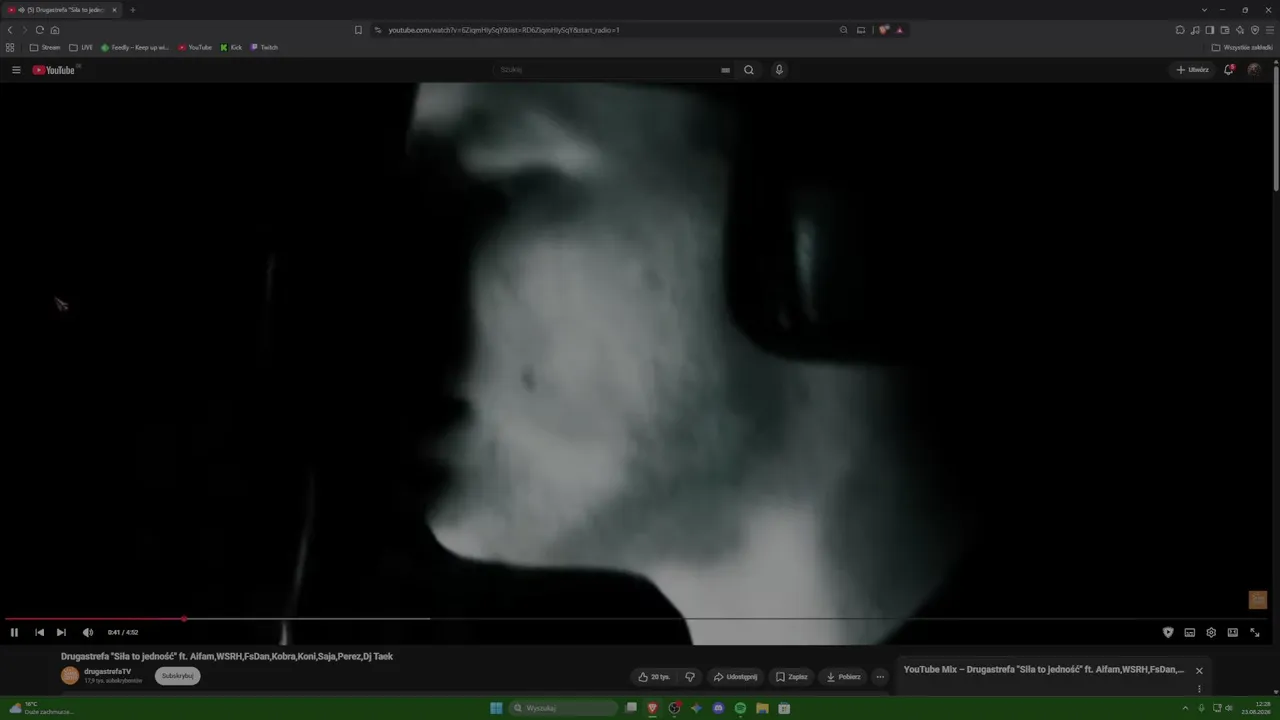
Task: Download the video with Pobierz button
Action: 843,677
